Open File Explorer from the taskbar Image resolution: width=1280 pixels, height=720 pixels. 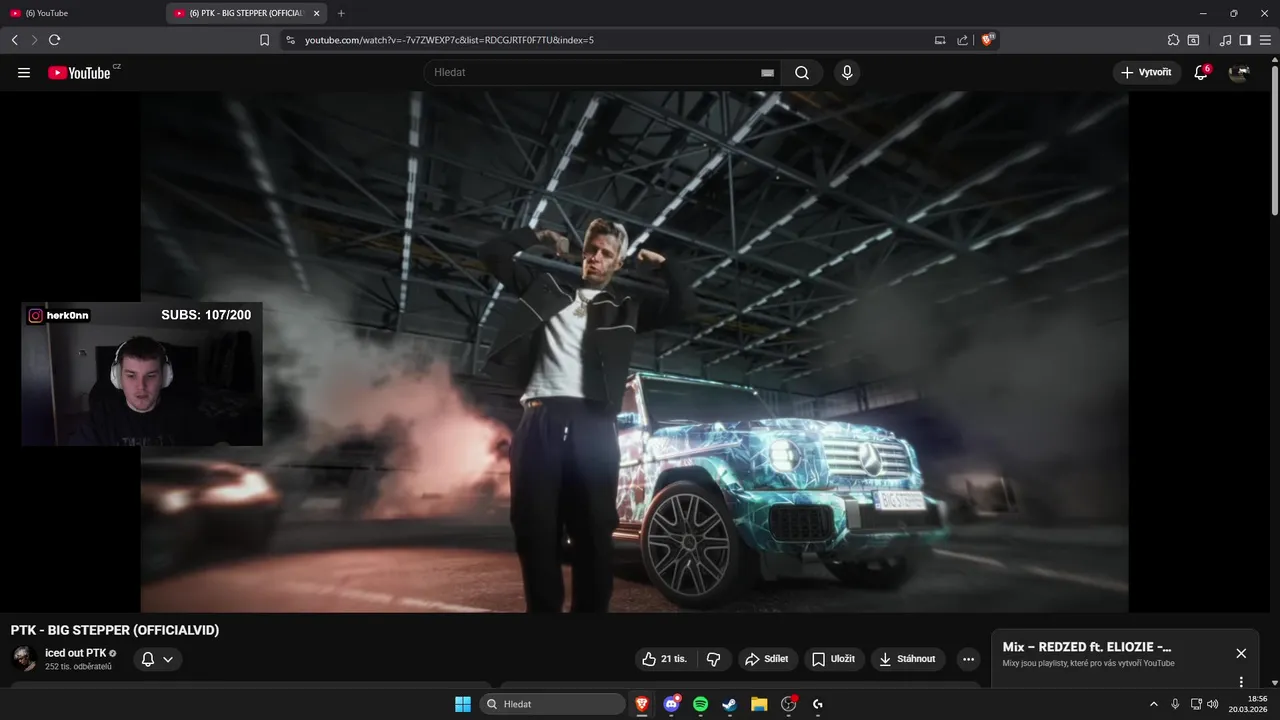pyautogui.click(x=759, y=704)
